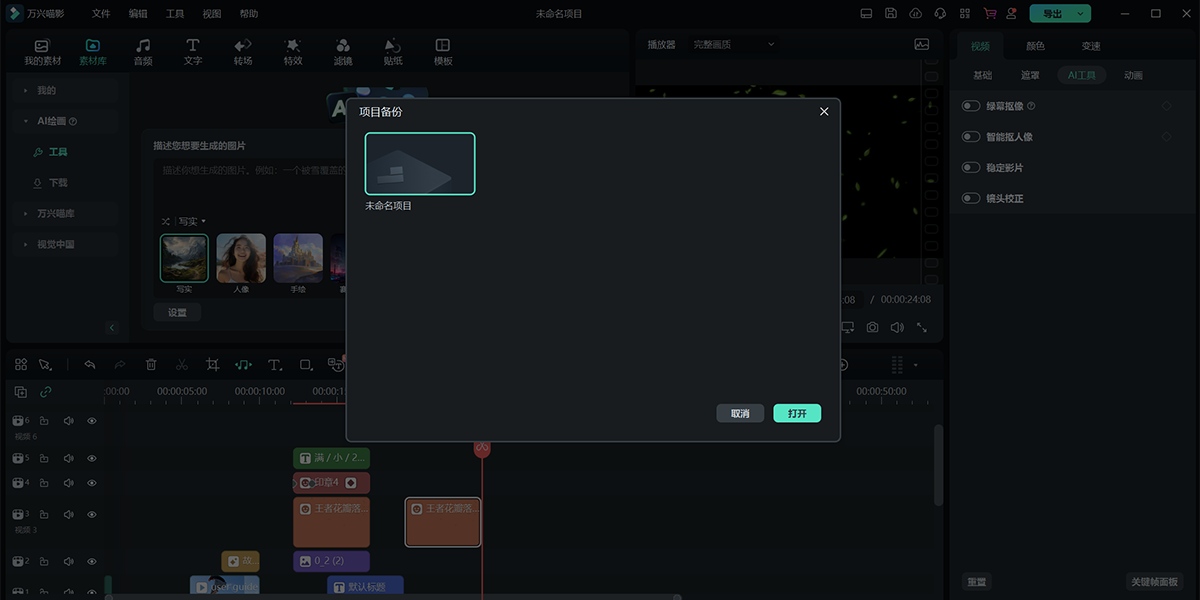Click the delete trash icon in timeline toolbar
The width and height of the screenshot is (1200, 600).
pos(151,365)
